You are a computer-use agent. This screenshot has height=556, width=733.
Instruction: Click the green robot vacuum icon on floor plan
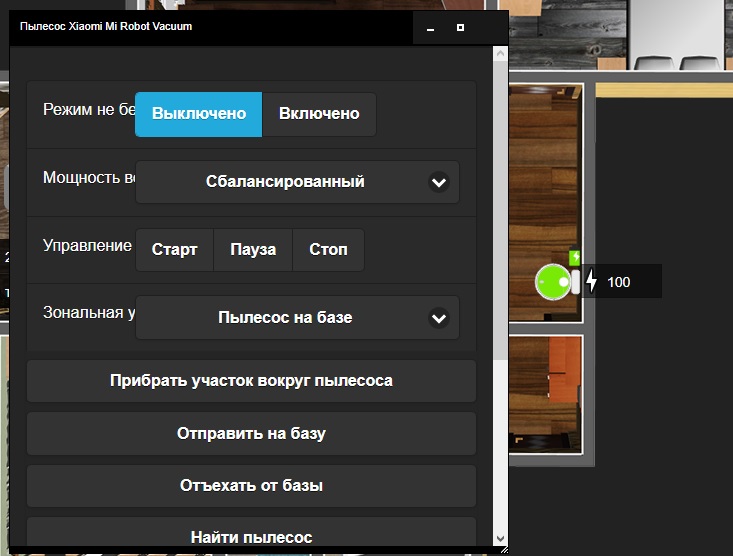click(553, 282)
